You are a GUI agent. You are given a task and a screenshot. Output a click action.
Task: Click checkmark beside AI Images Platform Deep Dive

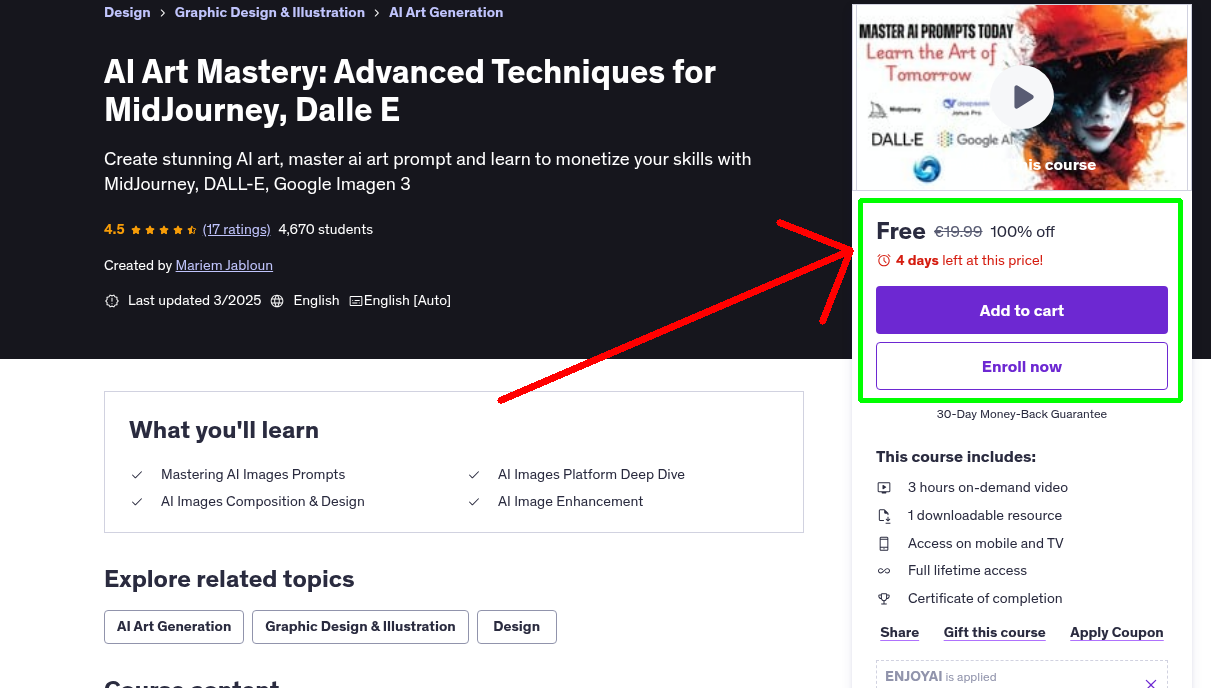(474, 475)
